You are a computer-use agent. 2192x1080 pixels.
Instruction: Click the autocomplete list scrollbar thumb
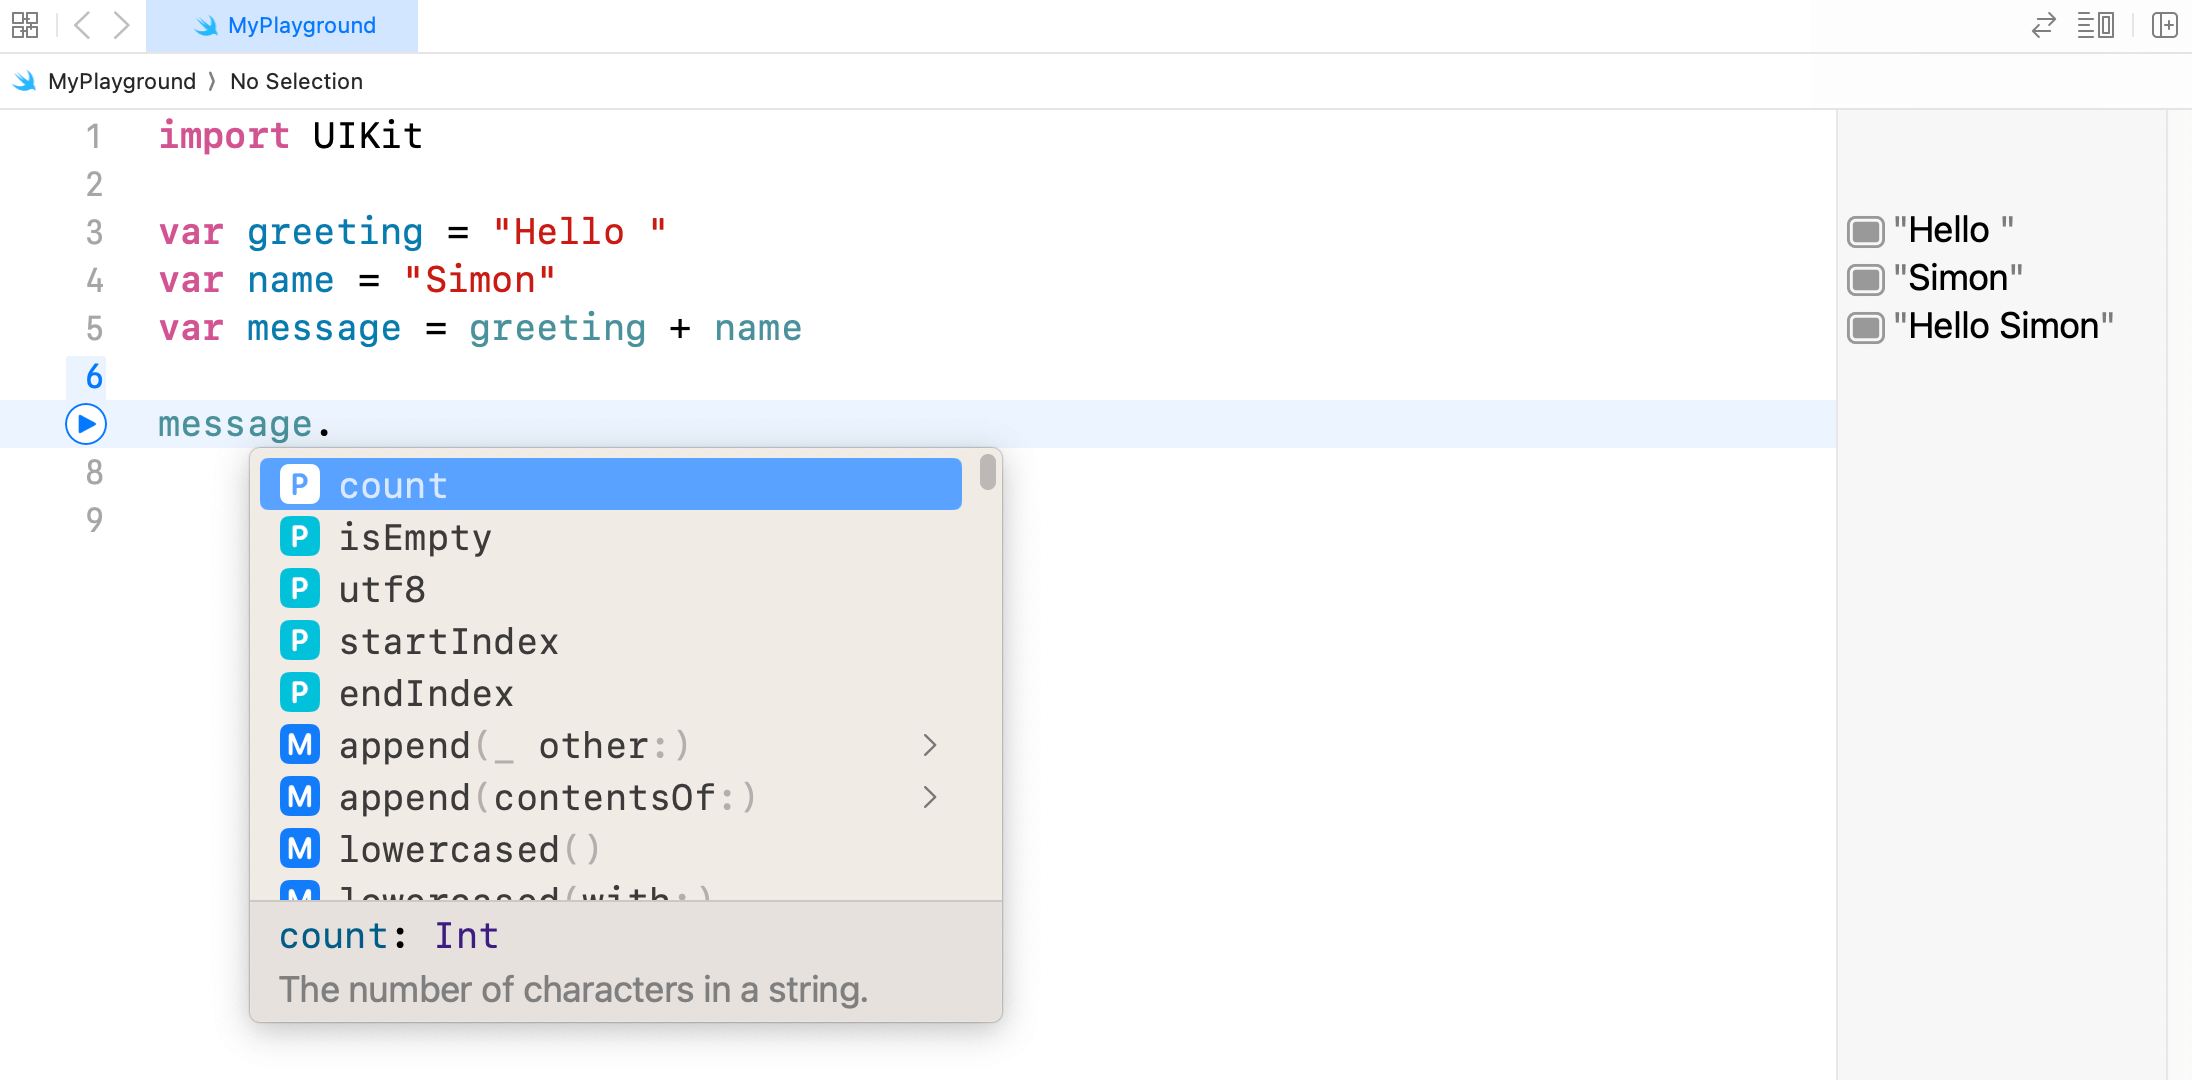[987, 472]
